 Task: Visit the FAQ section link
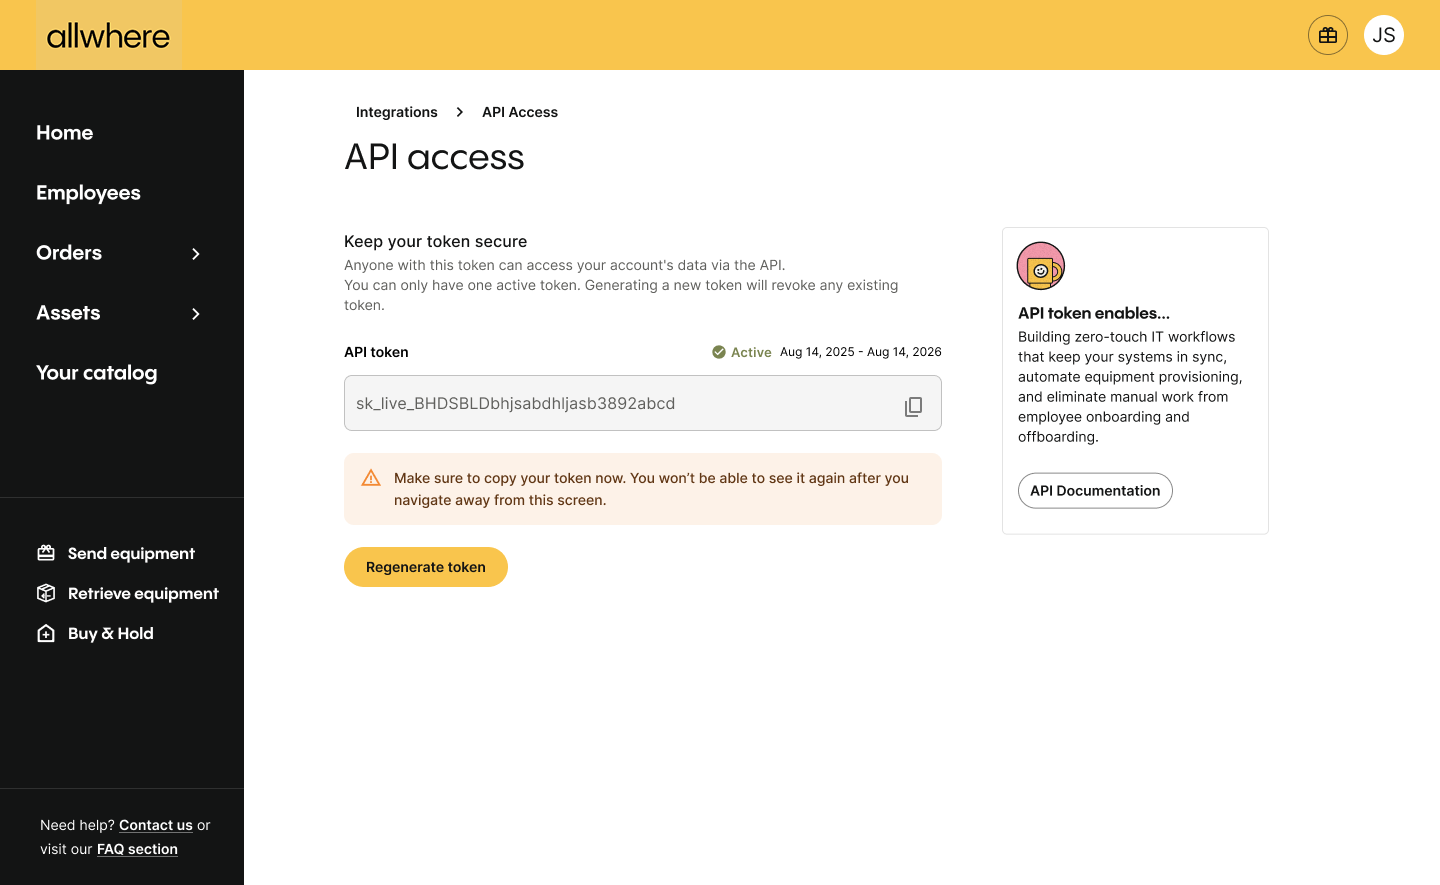click(x=137, y=849)
